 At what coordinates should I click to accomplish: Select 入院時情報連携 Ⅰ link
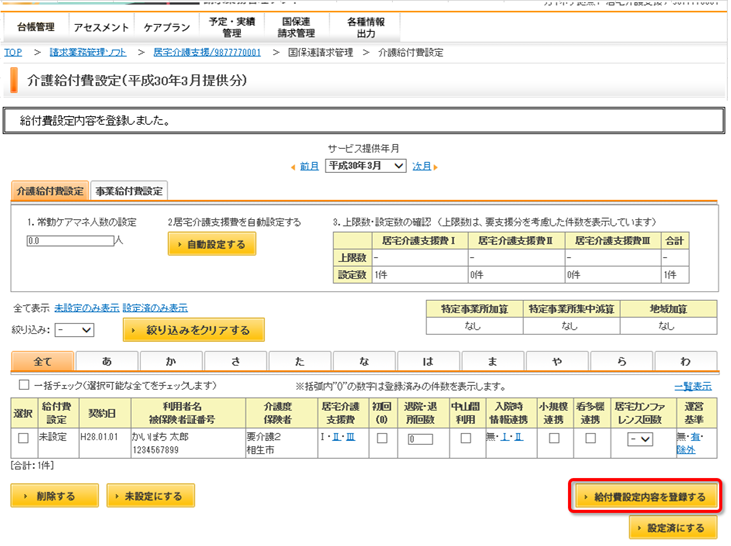click(505, 437)
